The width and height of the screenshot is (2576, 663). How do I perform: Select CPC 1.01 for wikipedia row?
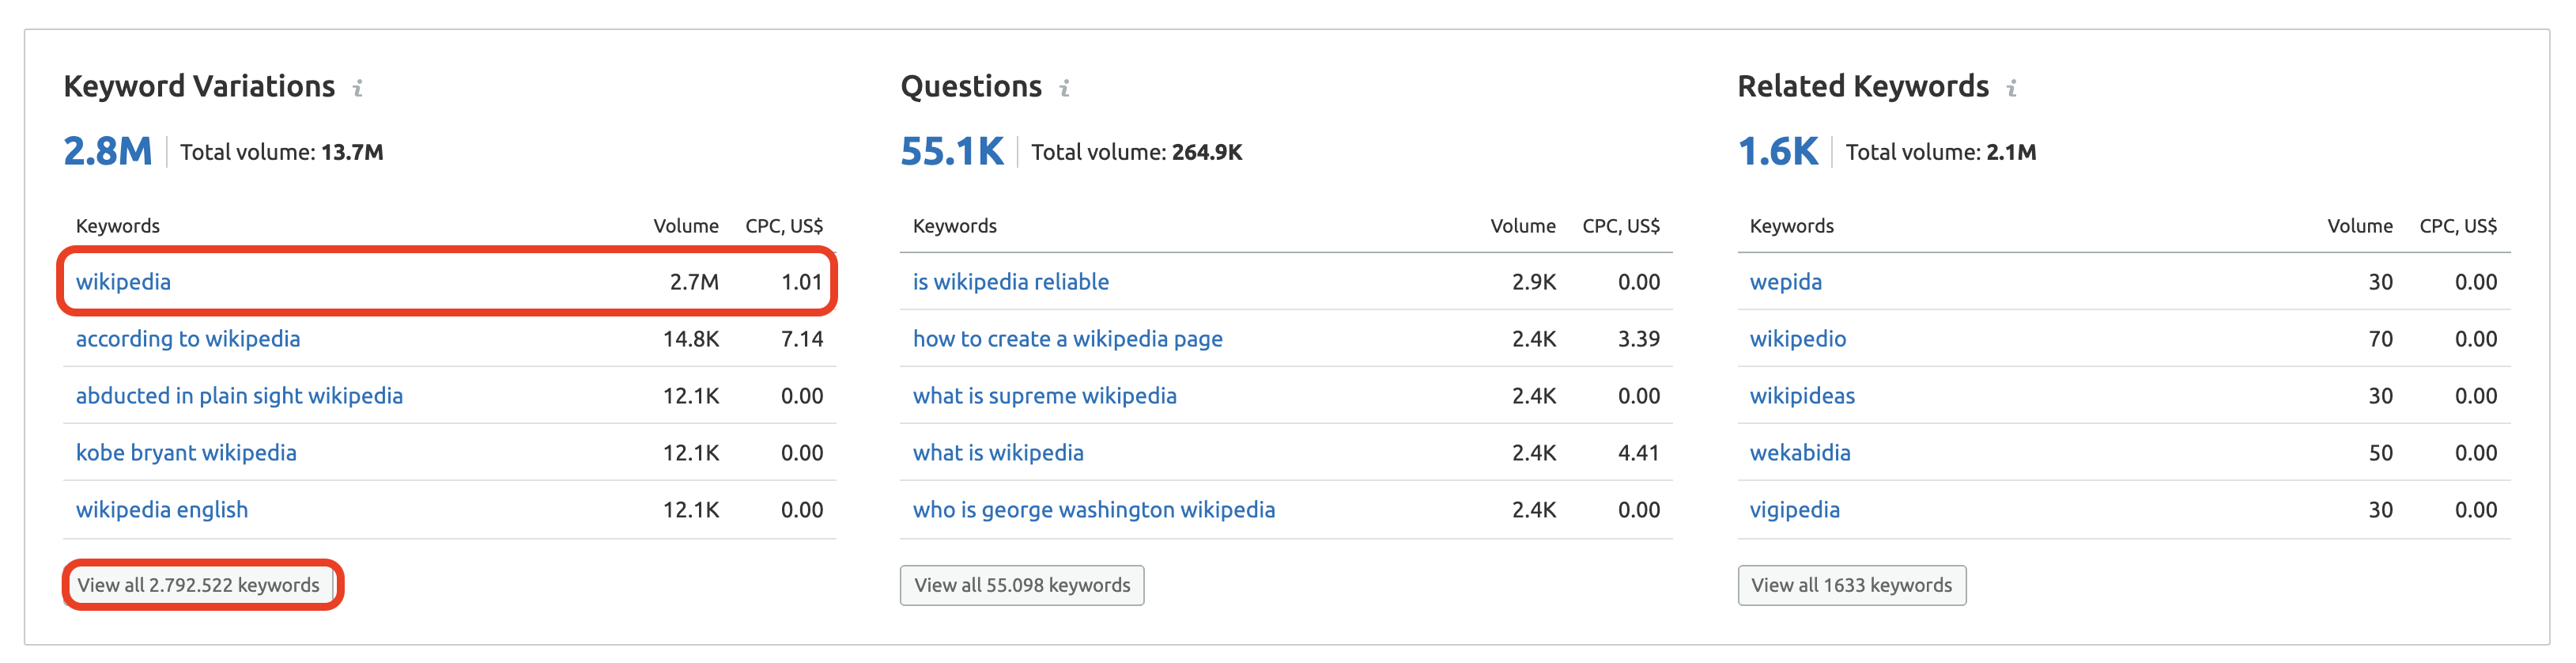pos(801,282)
